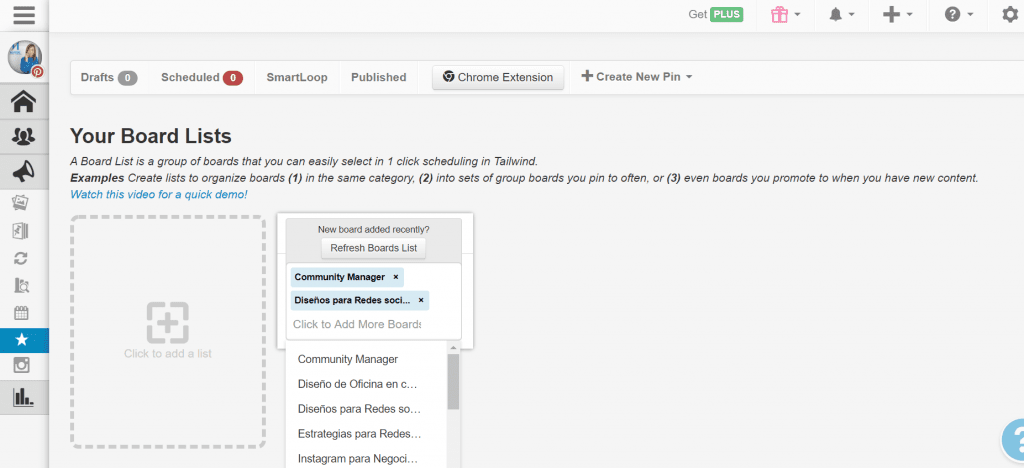Click the dashed box to add a list

(168, 332)
